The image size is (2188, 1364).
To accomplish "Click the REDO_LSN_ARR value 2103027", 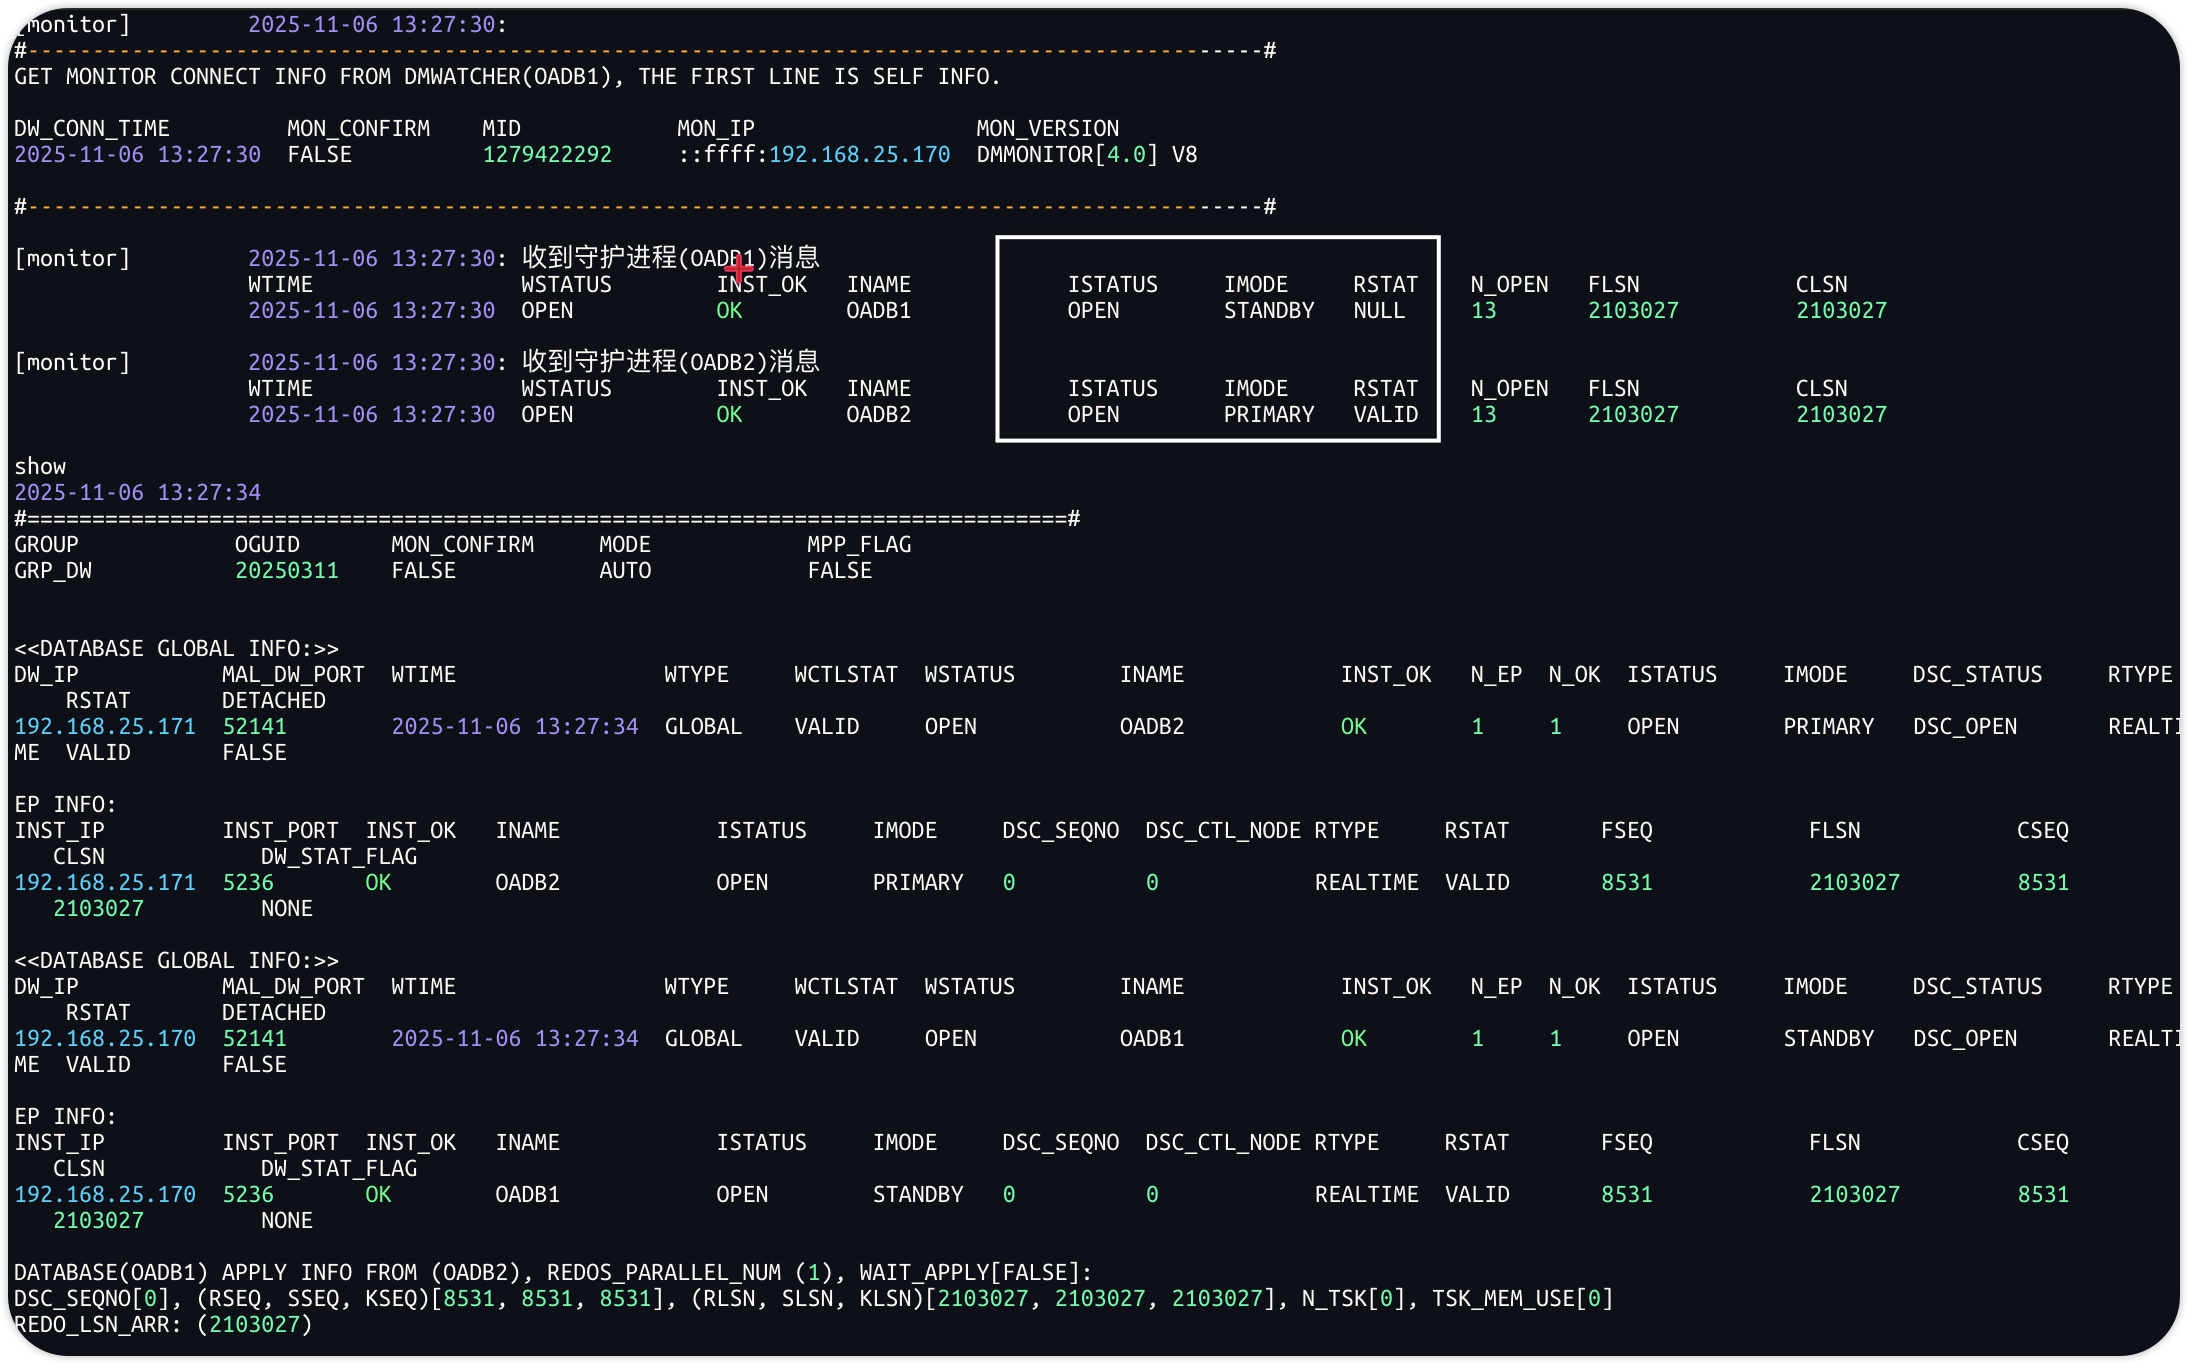I will [x=255, y=1325].
